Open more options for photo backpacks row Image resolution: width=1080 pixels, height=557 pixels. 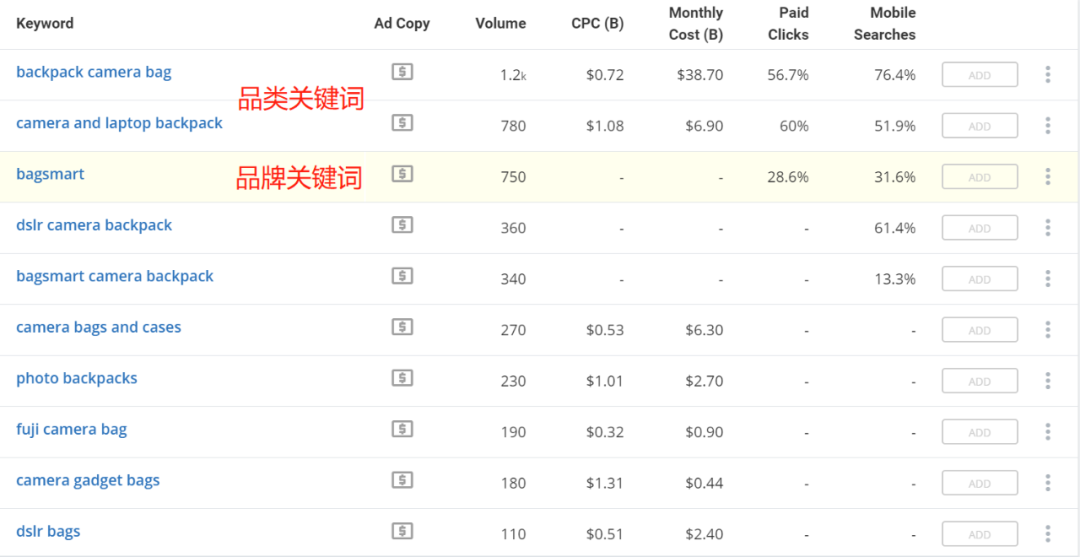tap(1048, 381)
